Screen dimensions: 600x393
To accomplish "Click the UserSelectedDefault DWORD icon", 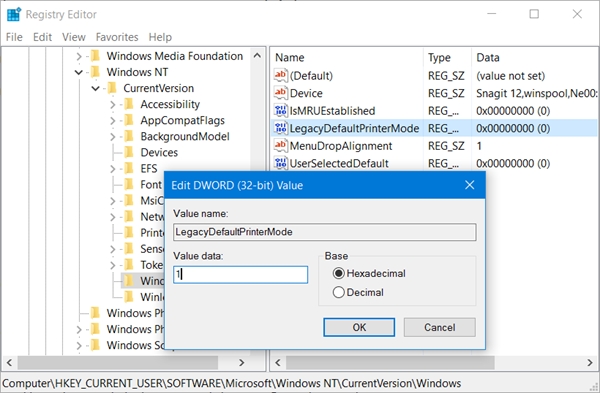I will pyautogui.click(x=280, y=163).
